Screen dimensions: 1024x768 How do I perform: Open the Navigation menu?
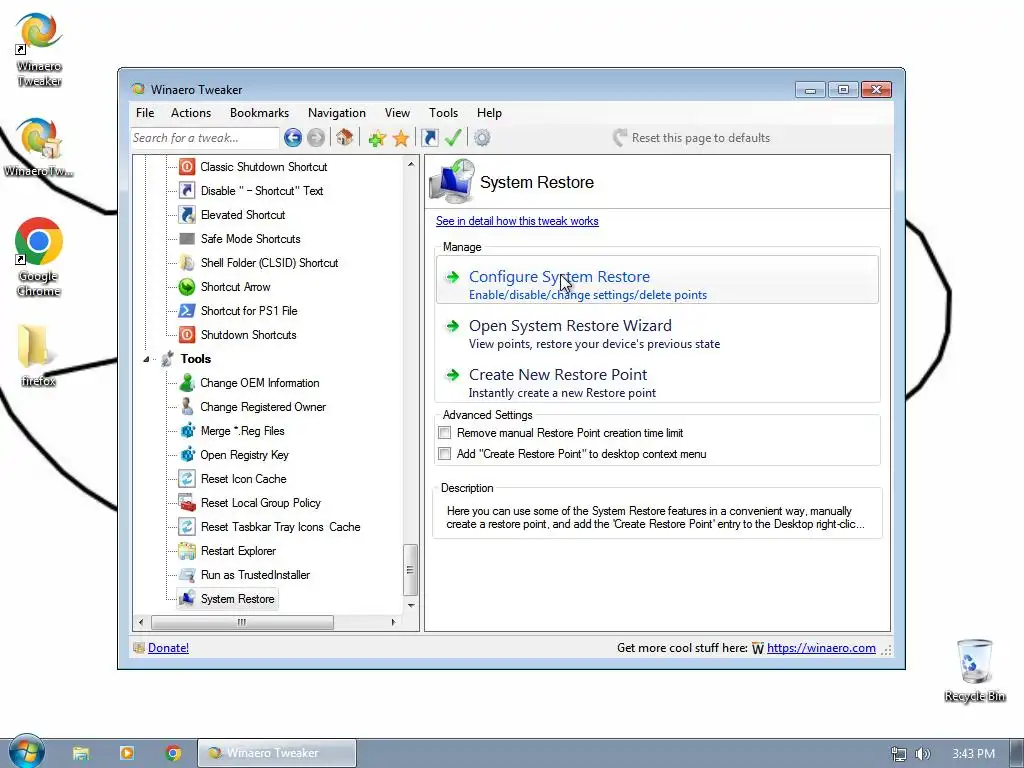[x=337, y=113]
